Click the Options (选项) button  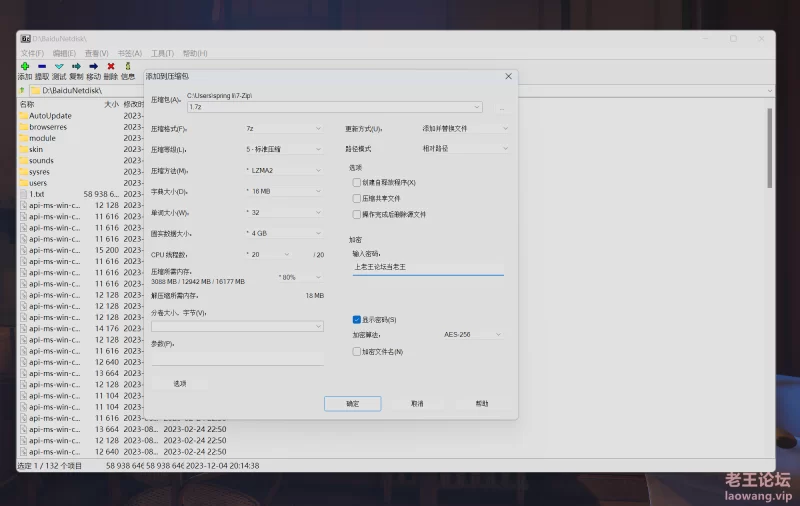click(x=180, y=384)
